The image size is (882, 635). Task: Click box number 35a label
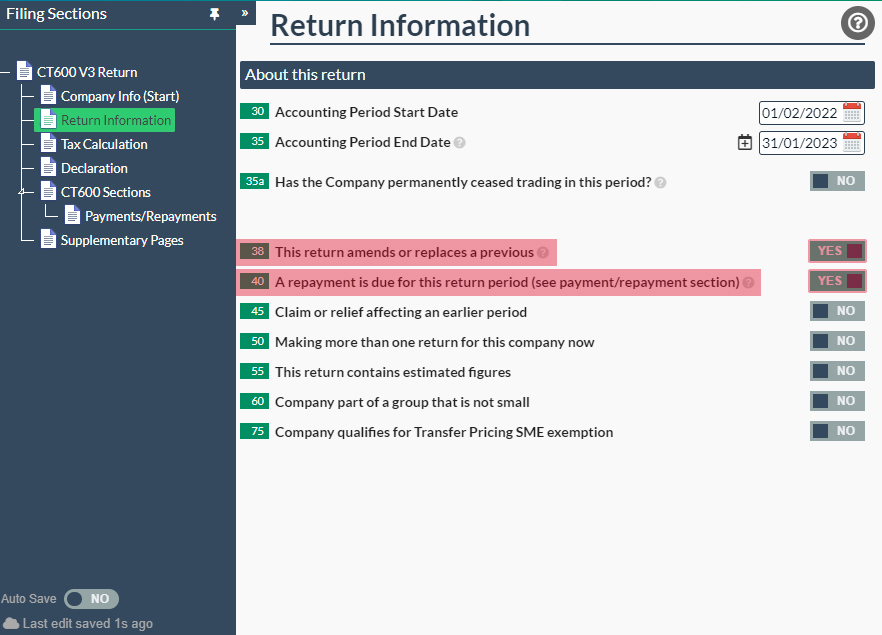click(x=254, y=181)
